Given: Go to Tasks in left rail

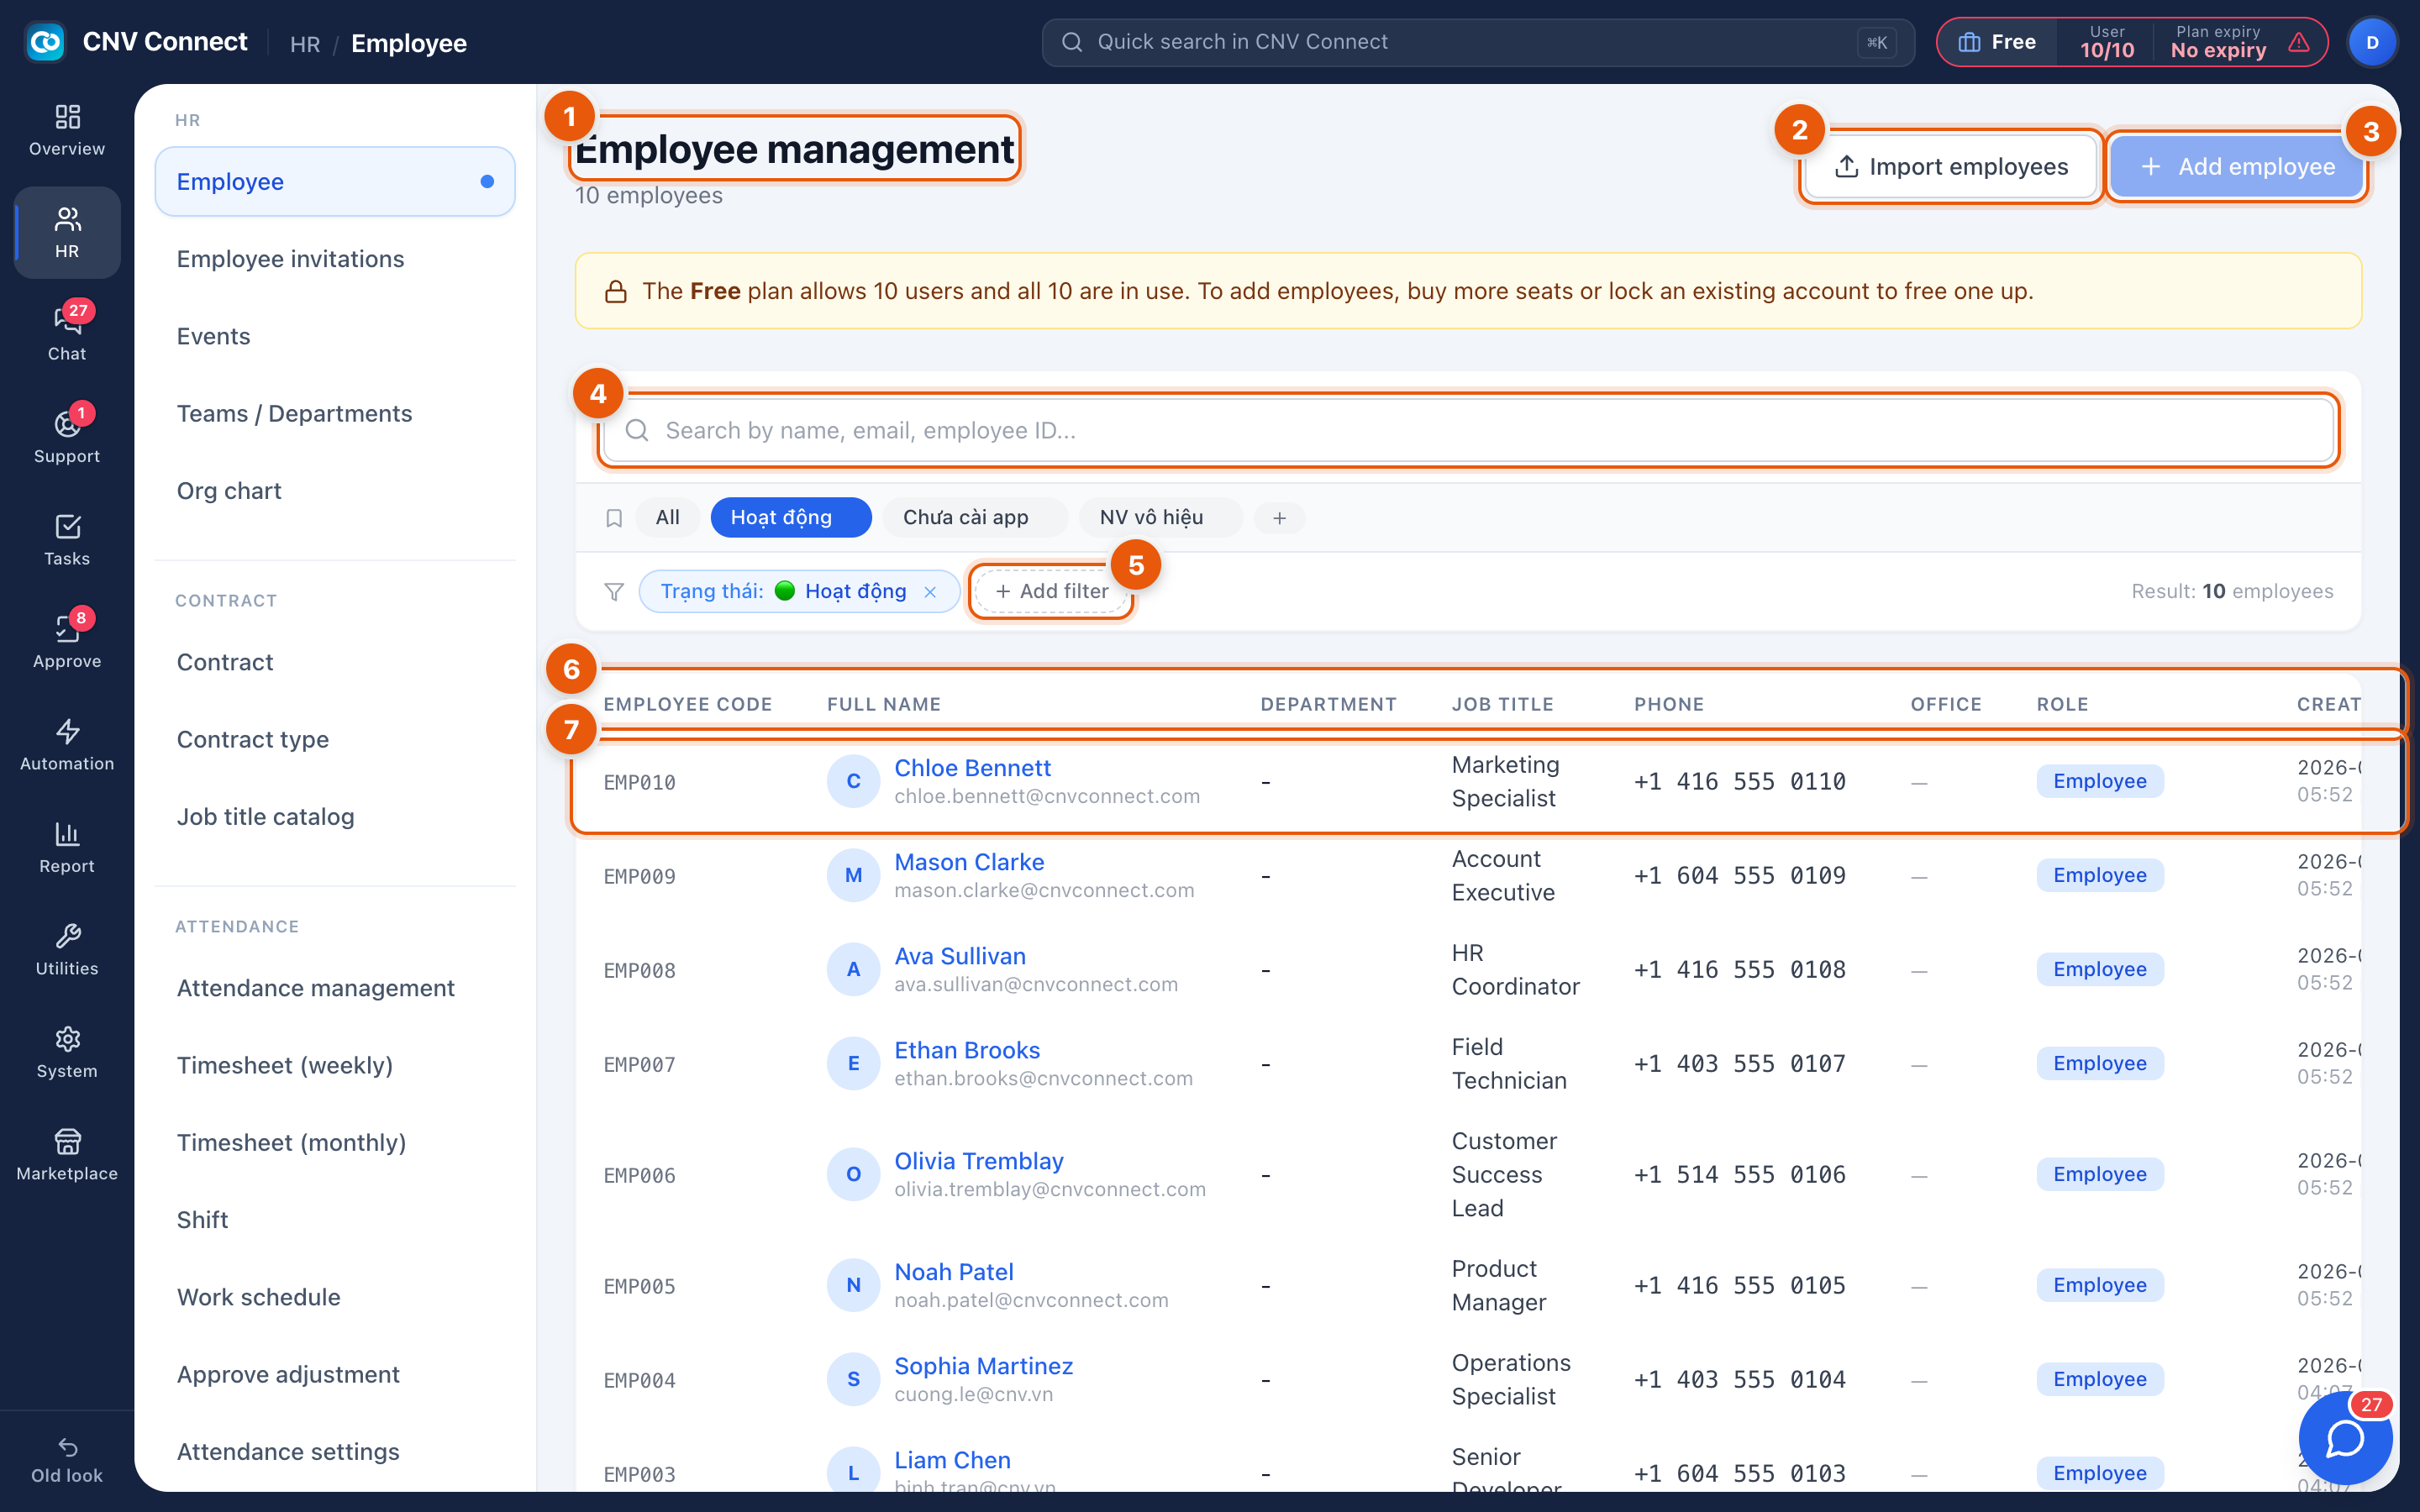Looking at the screenshot, I should pyautogui.click(x=67, y=539).
